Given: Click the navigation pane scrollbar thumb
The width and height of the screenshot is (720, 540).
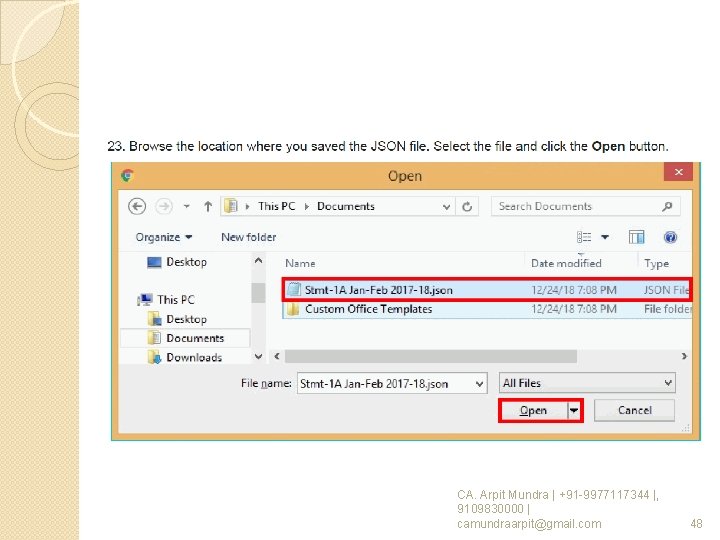Looking at the screenshot, I should [x=259, y=293].
